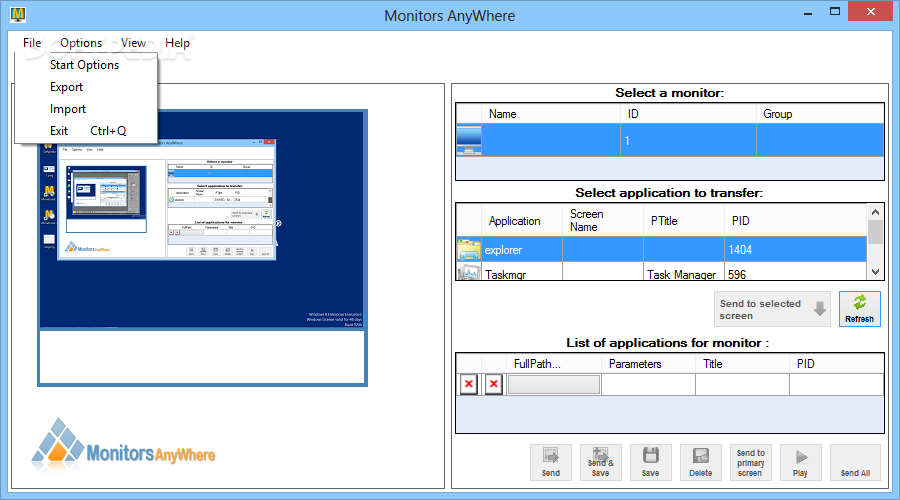Click the FullPath input field
Image resolution: width=900 pixels, height=500 pixels.
click(554, 384)
